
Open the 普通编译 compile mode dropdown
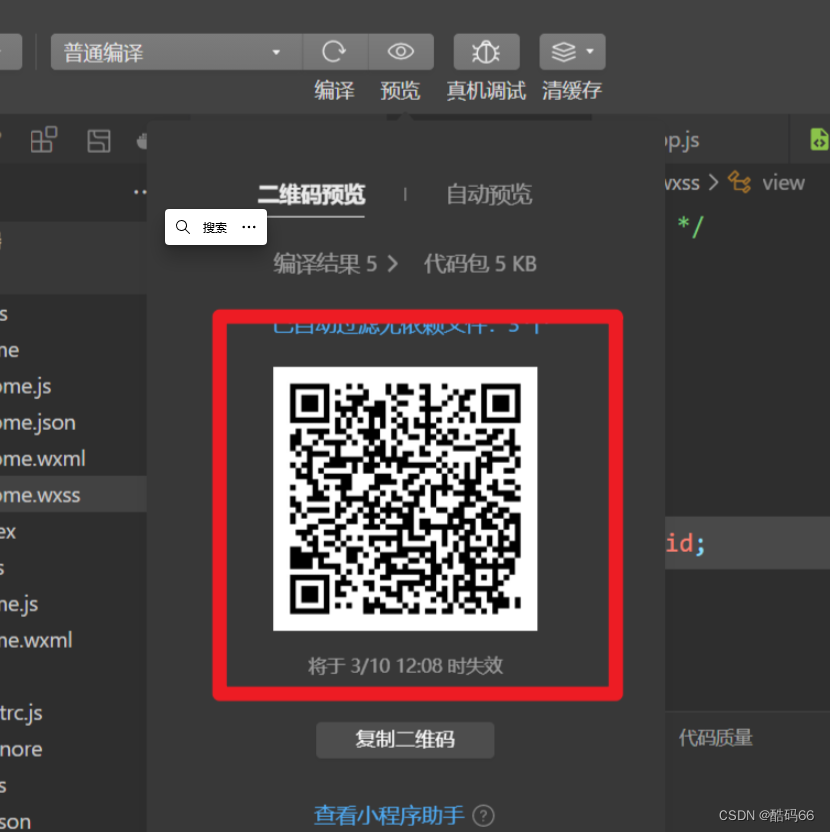(x=177, y=52)
